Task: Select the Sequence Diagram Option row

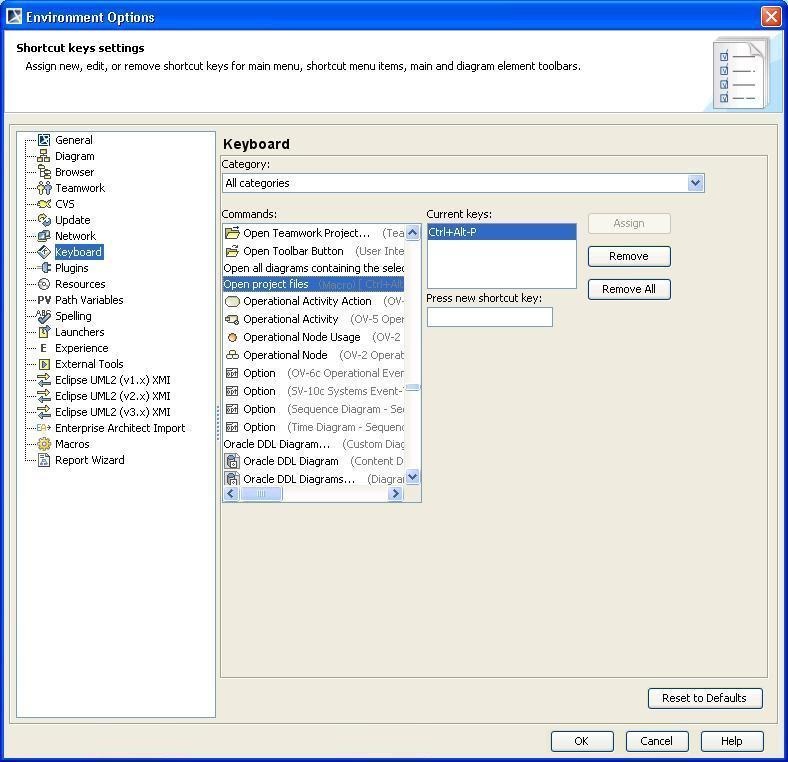Action: (314, 410)
